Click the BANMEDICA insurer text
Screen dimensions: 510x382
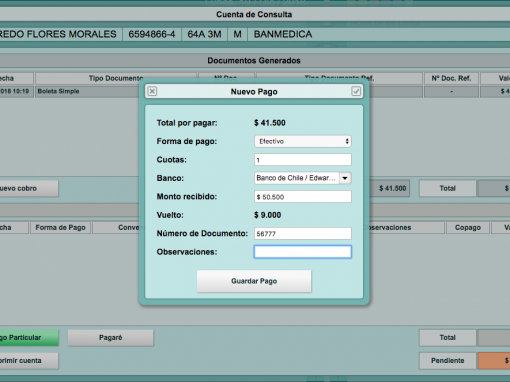(x=283, y=34)
